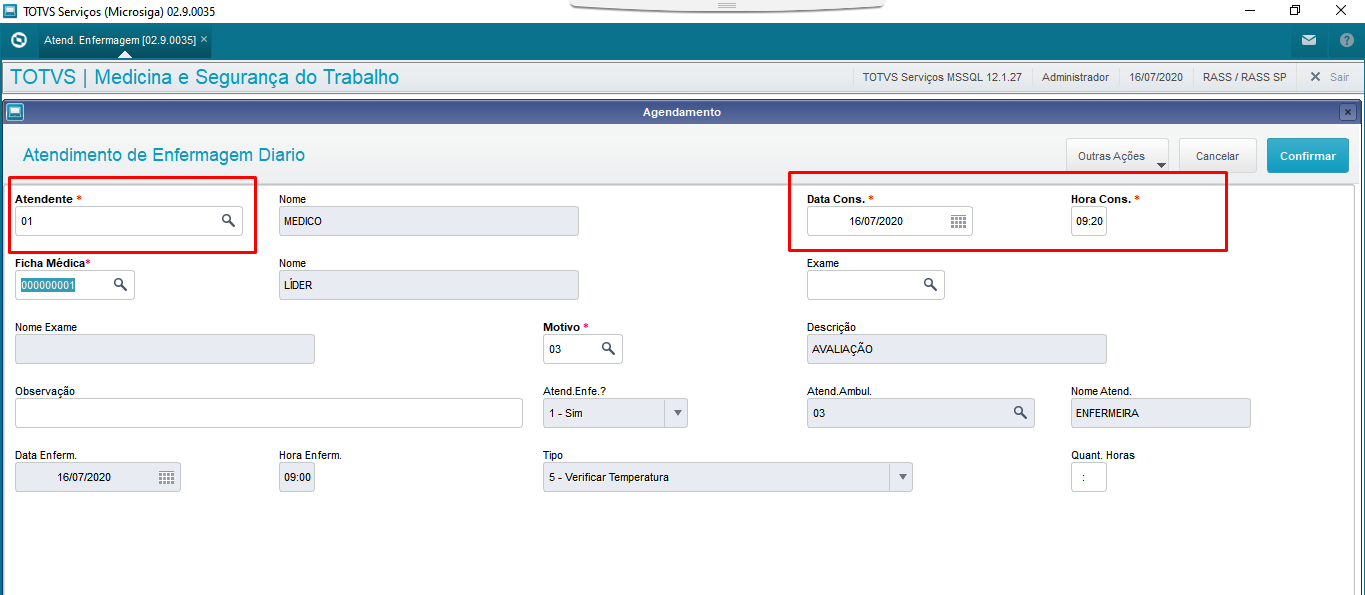
Task: Open the help question mark icon
Action: [x=1346, y=41]
